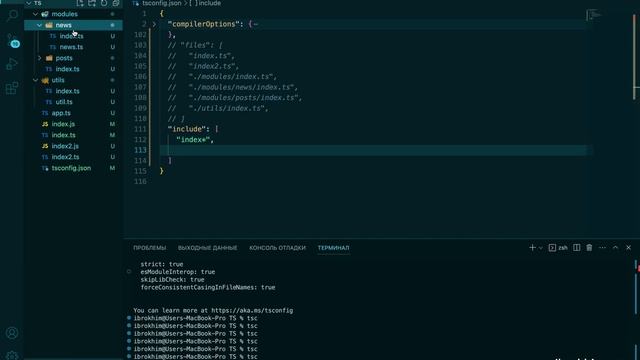The width and height of the screenshot is (640, 360).
Task: Collapse all folders in explorer
Action: 116,3
